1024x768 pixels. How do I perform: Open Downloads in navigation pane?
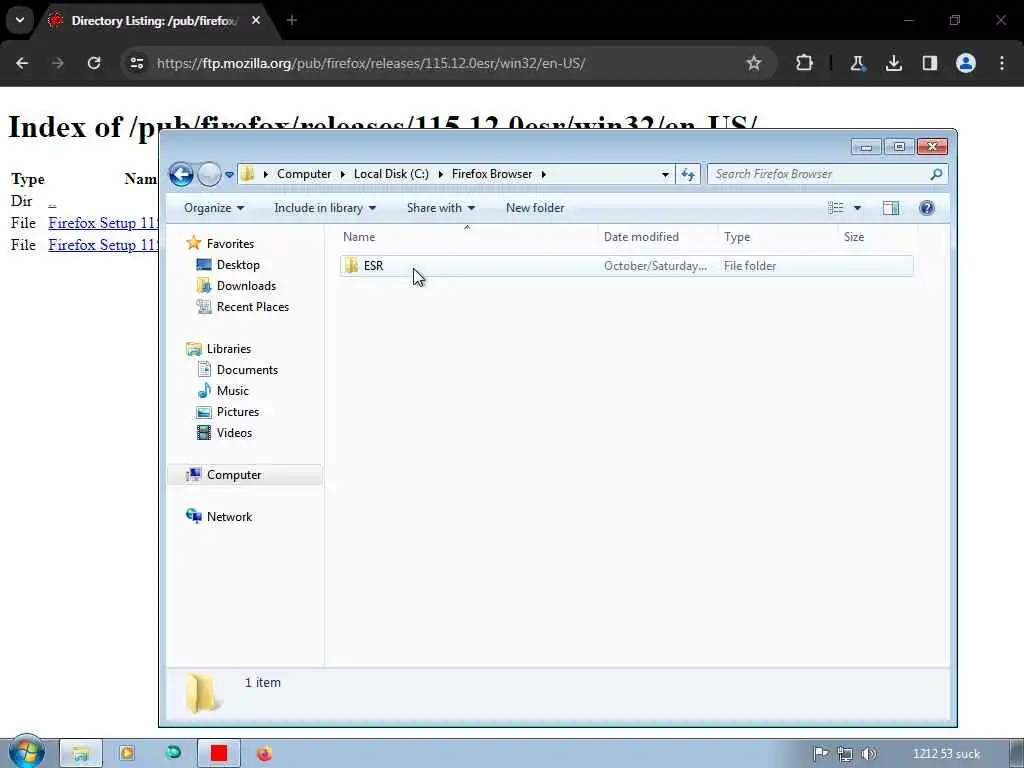point(246,285)
